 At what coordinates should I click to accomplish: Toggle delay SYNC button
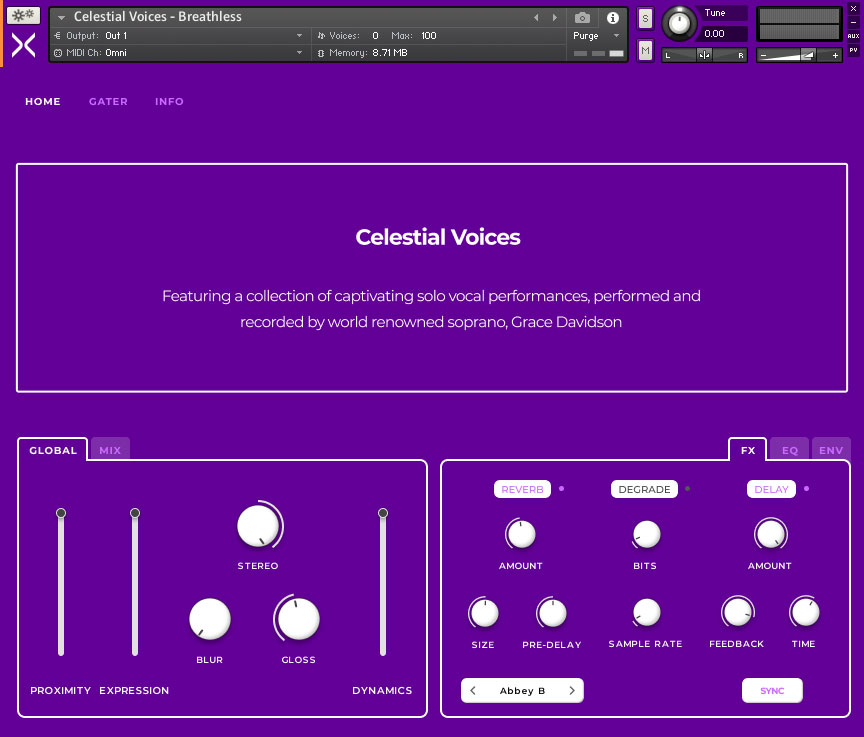tap(772, 691)
